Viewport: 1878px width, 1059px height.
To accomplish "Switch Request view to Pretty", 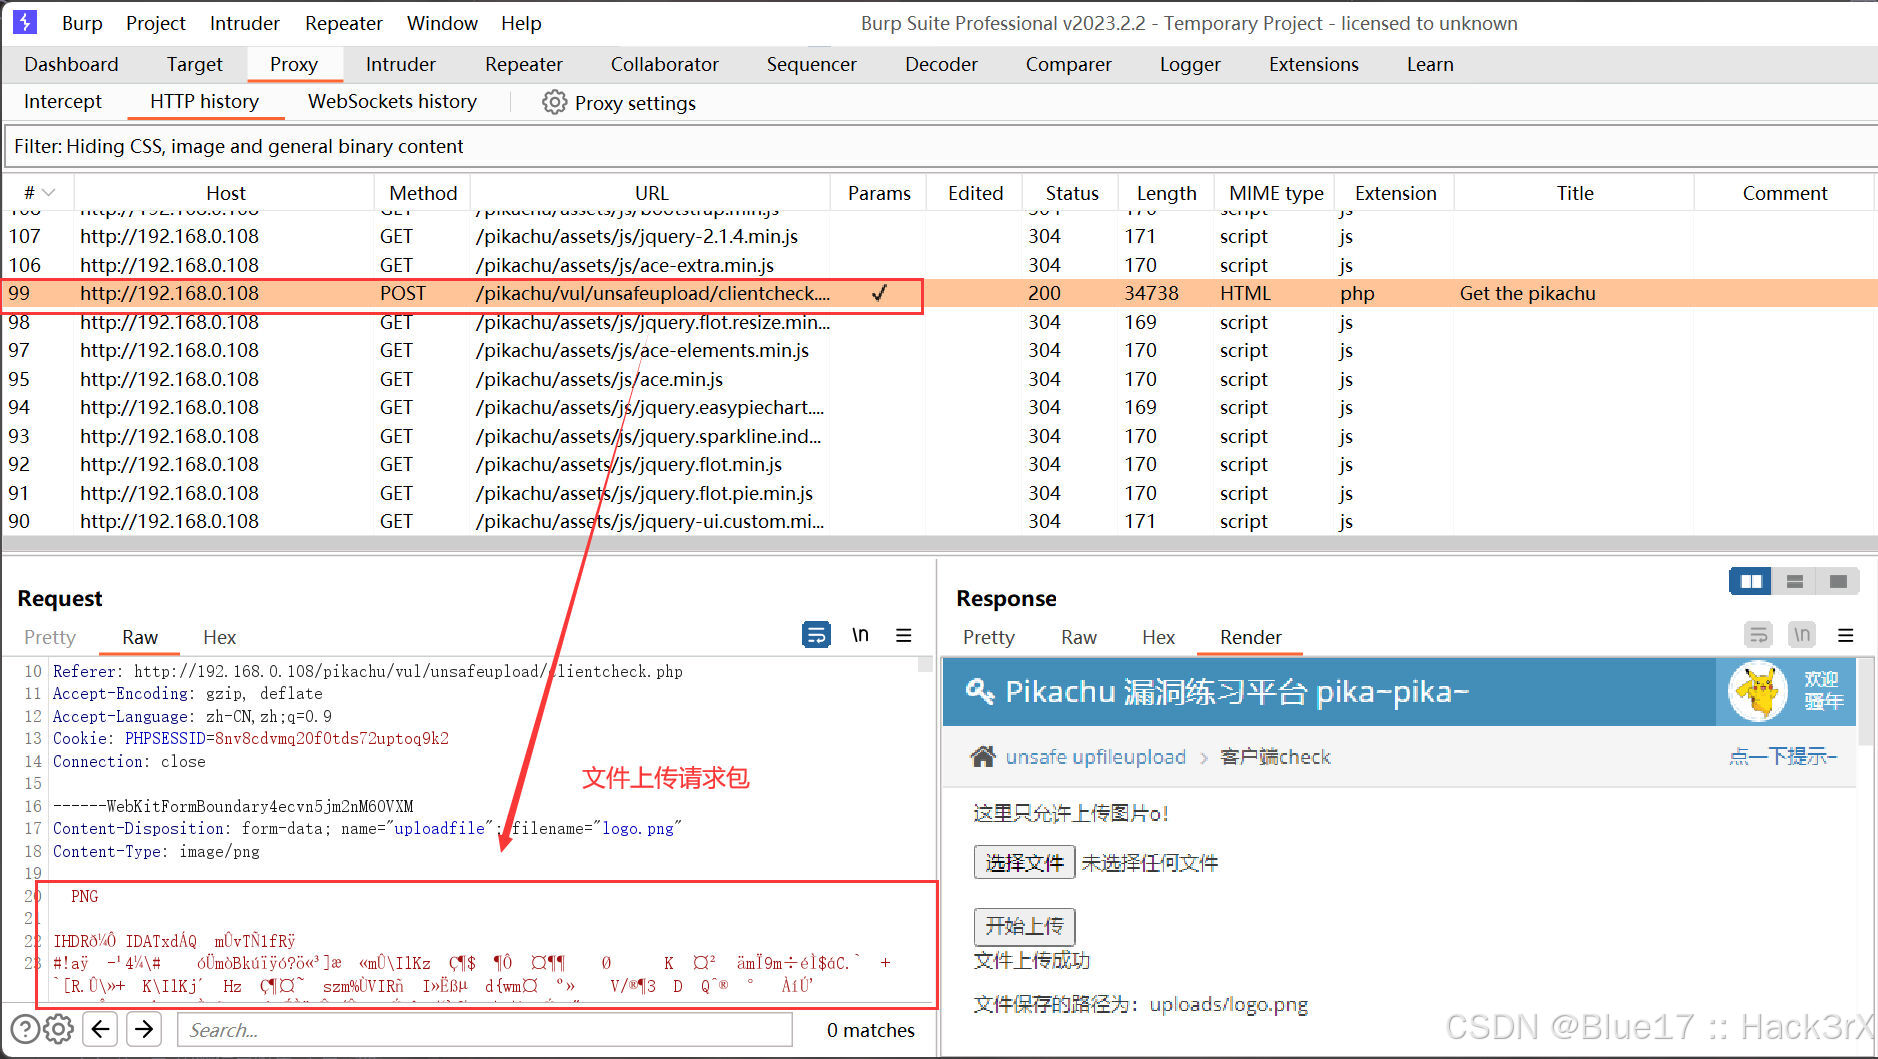I will pos(50,637).
